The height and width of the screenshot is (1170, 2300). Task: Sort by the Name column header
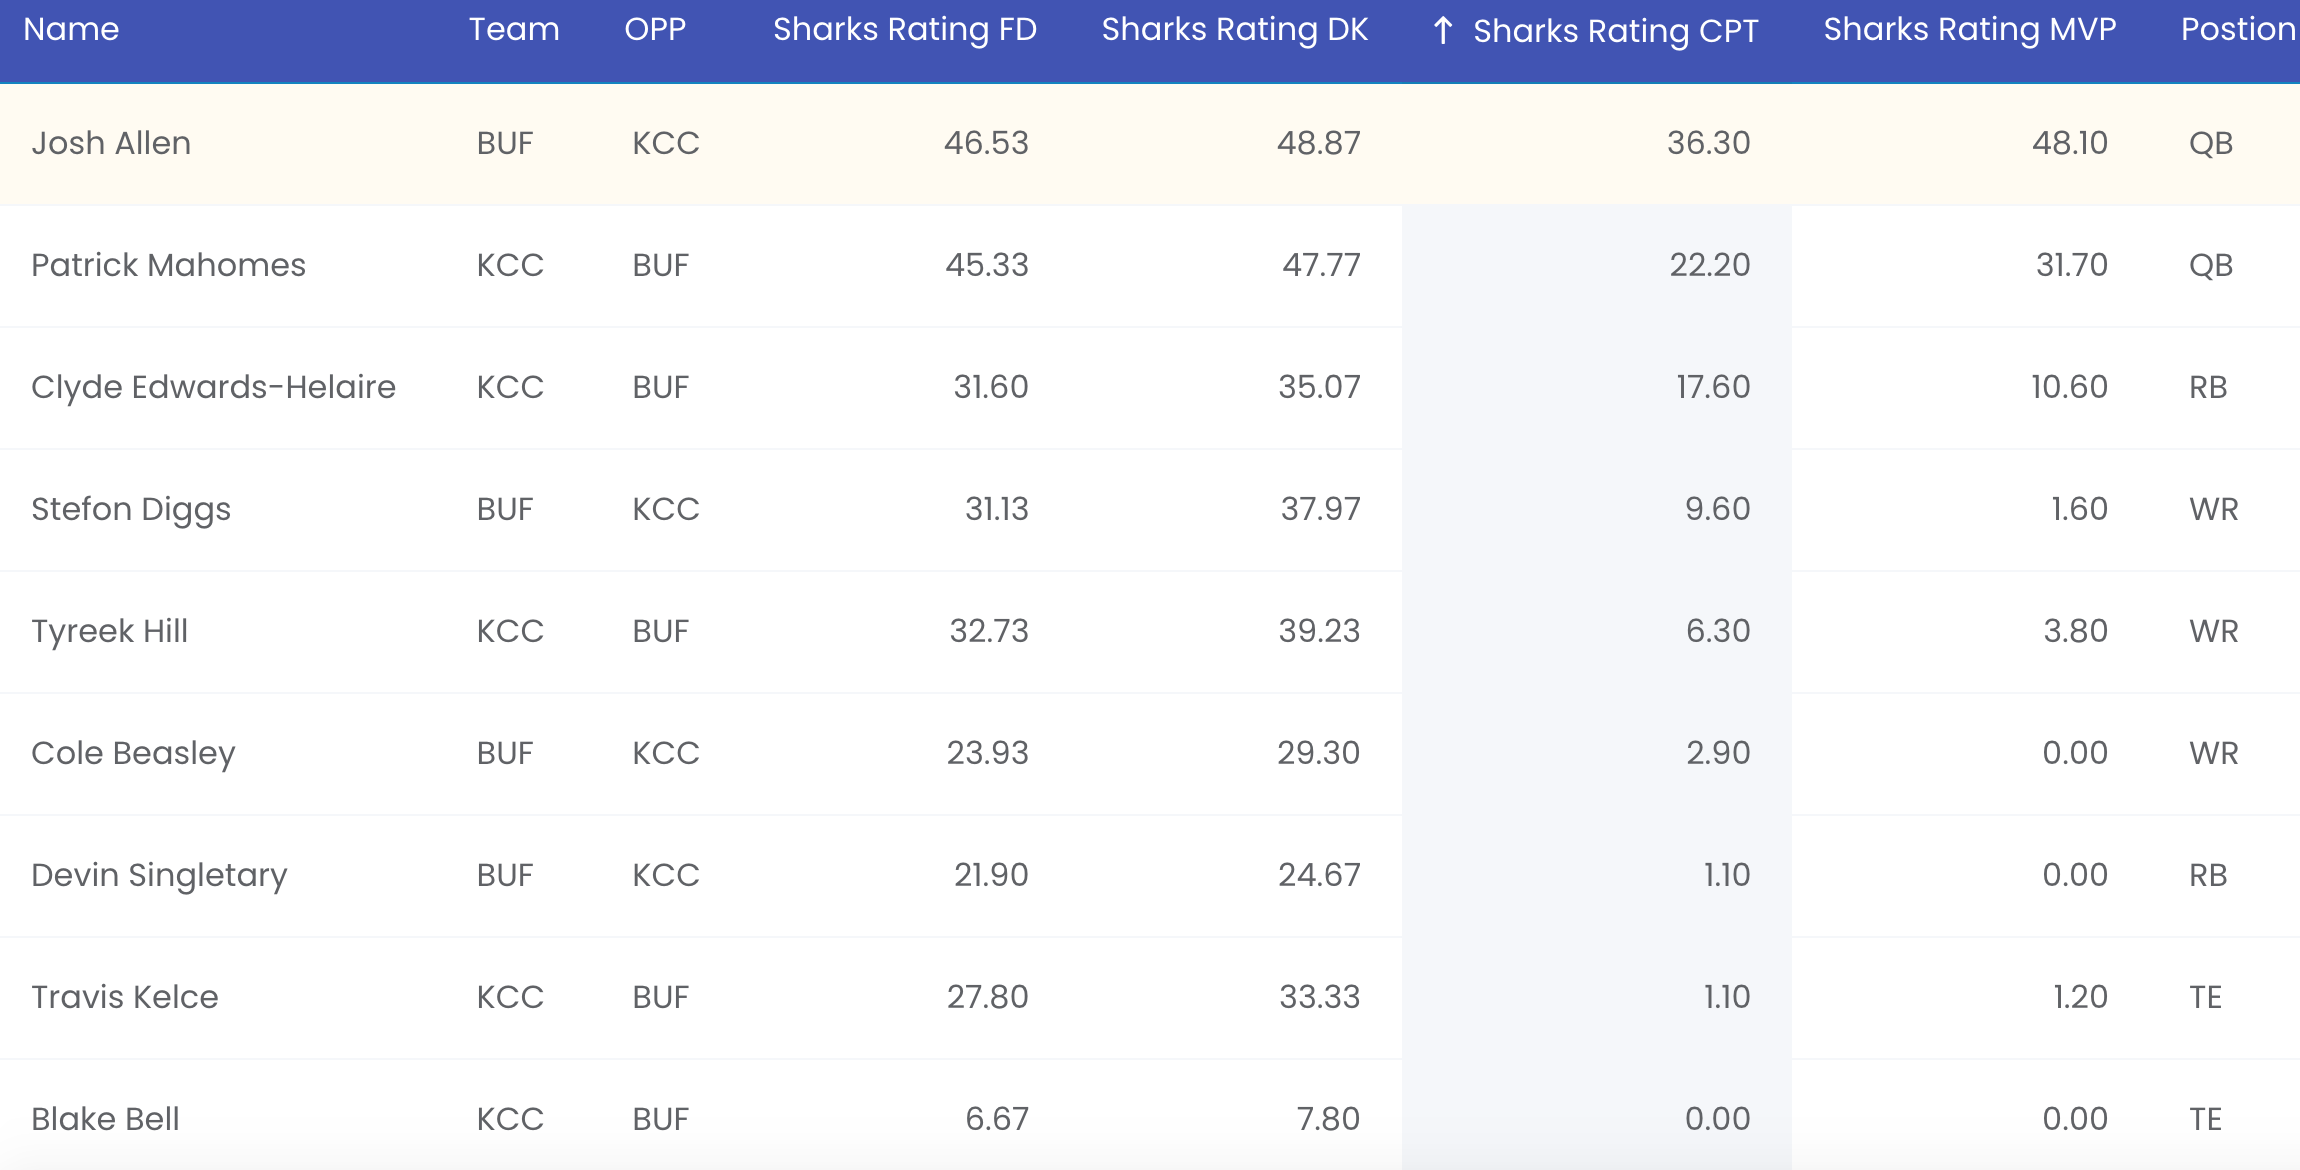tap(71, 29)
